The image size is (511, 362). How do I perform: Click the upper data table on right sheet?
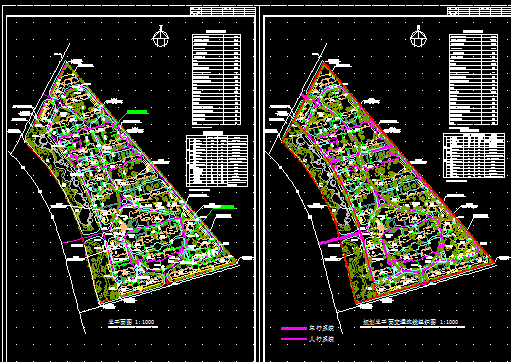tap(474, 79)
